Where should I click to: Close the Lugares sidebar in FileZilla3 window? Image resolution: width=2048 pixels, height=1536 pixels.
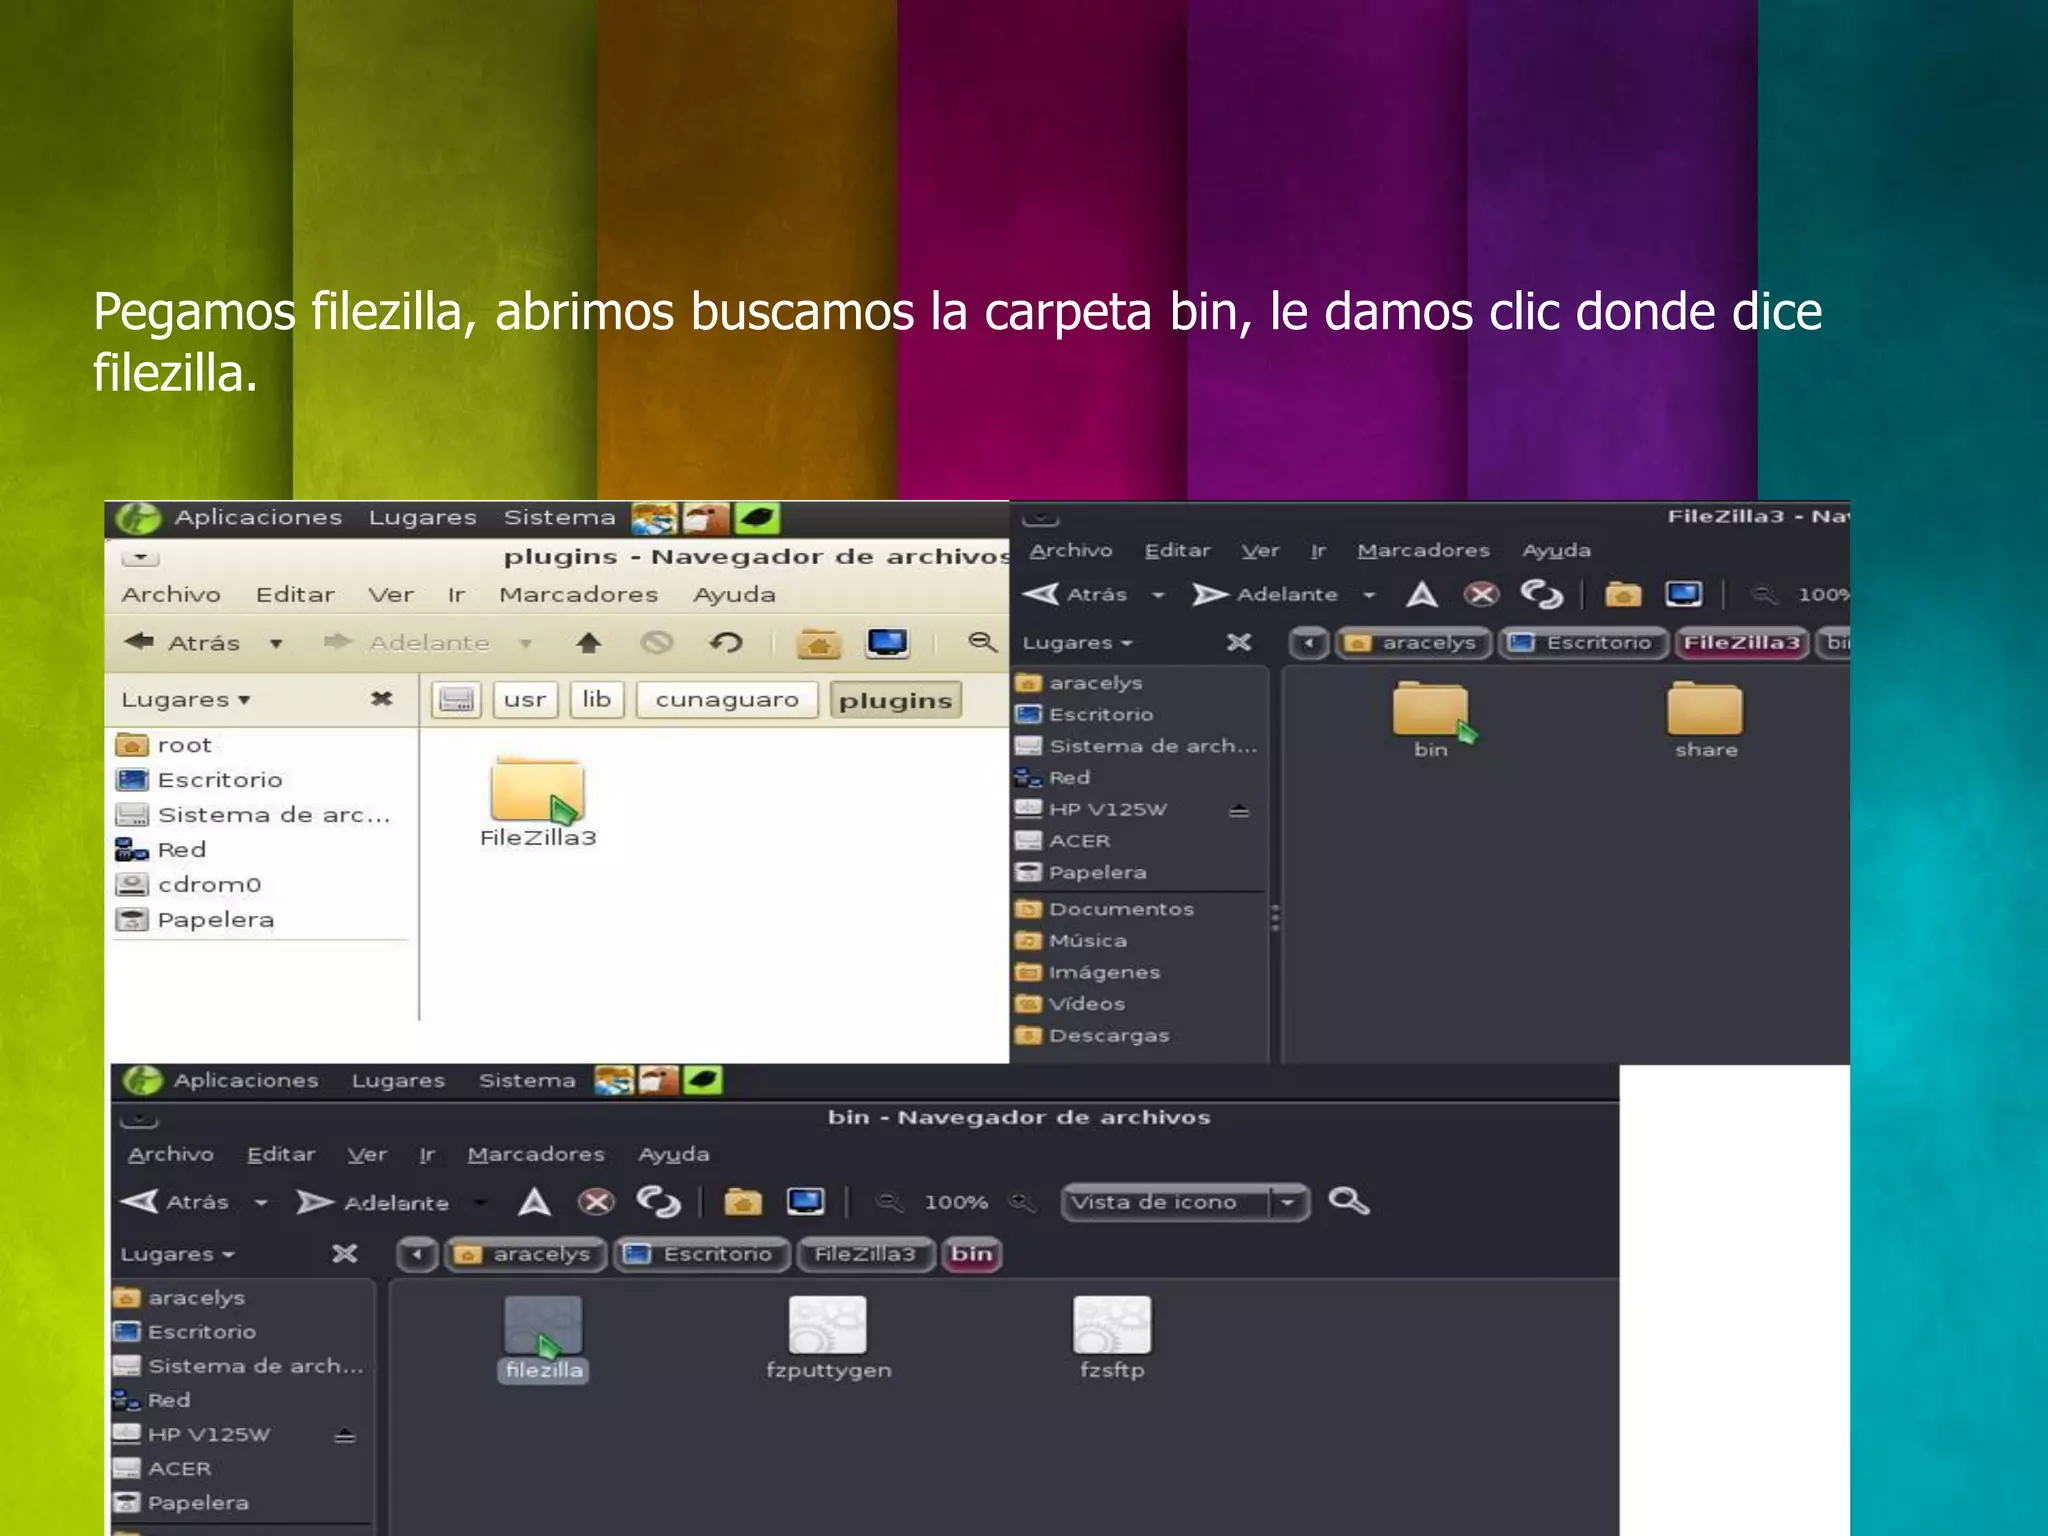[1238, 642]
